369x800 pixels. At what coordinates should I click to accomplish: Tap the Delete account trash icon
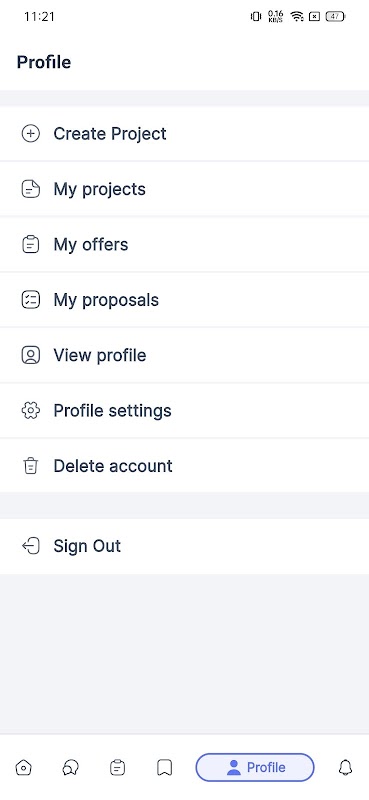31,466
